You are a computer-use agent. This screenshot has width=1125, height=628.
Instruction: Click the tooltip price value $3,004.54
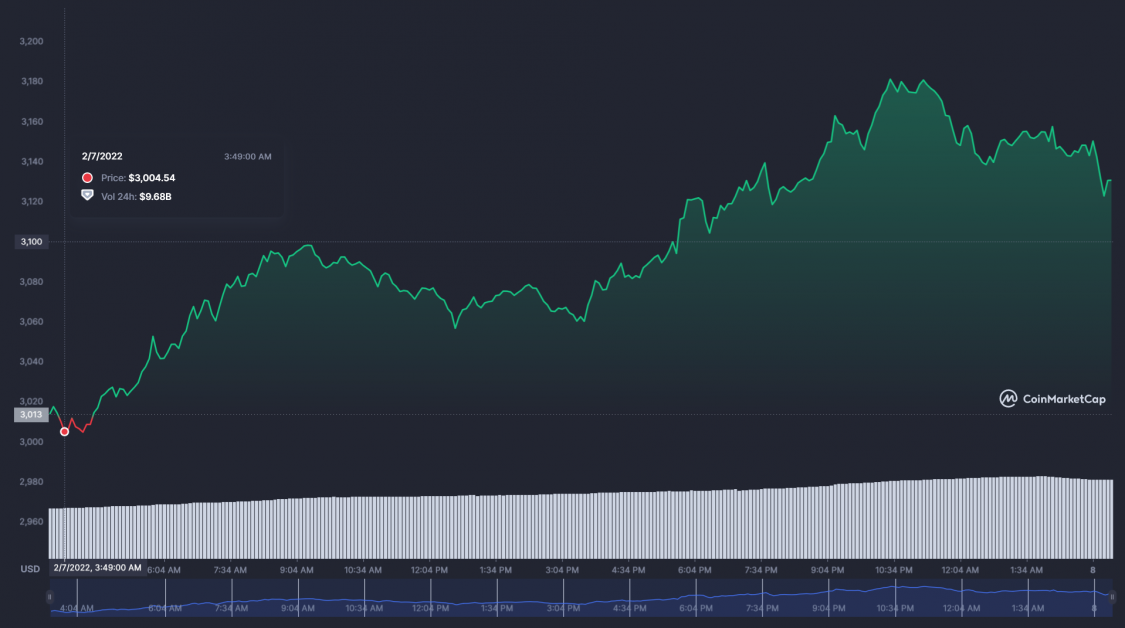[151, 178]
